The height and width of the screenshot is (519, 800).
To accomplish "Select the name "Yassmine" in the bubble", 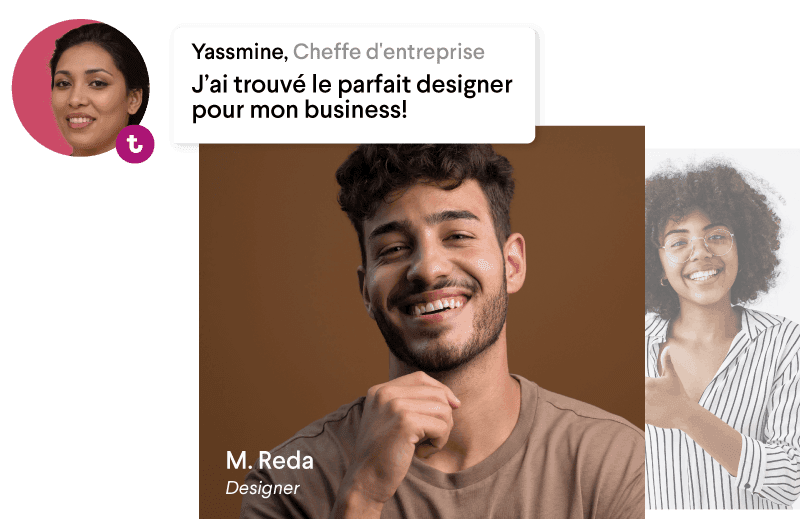I will (240, 52).
